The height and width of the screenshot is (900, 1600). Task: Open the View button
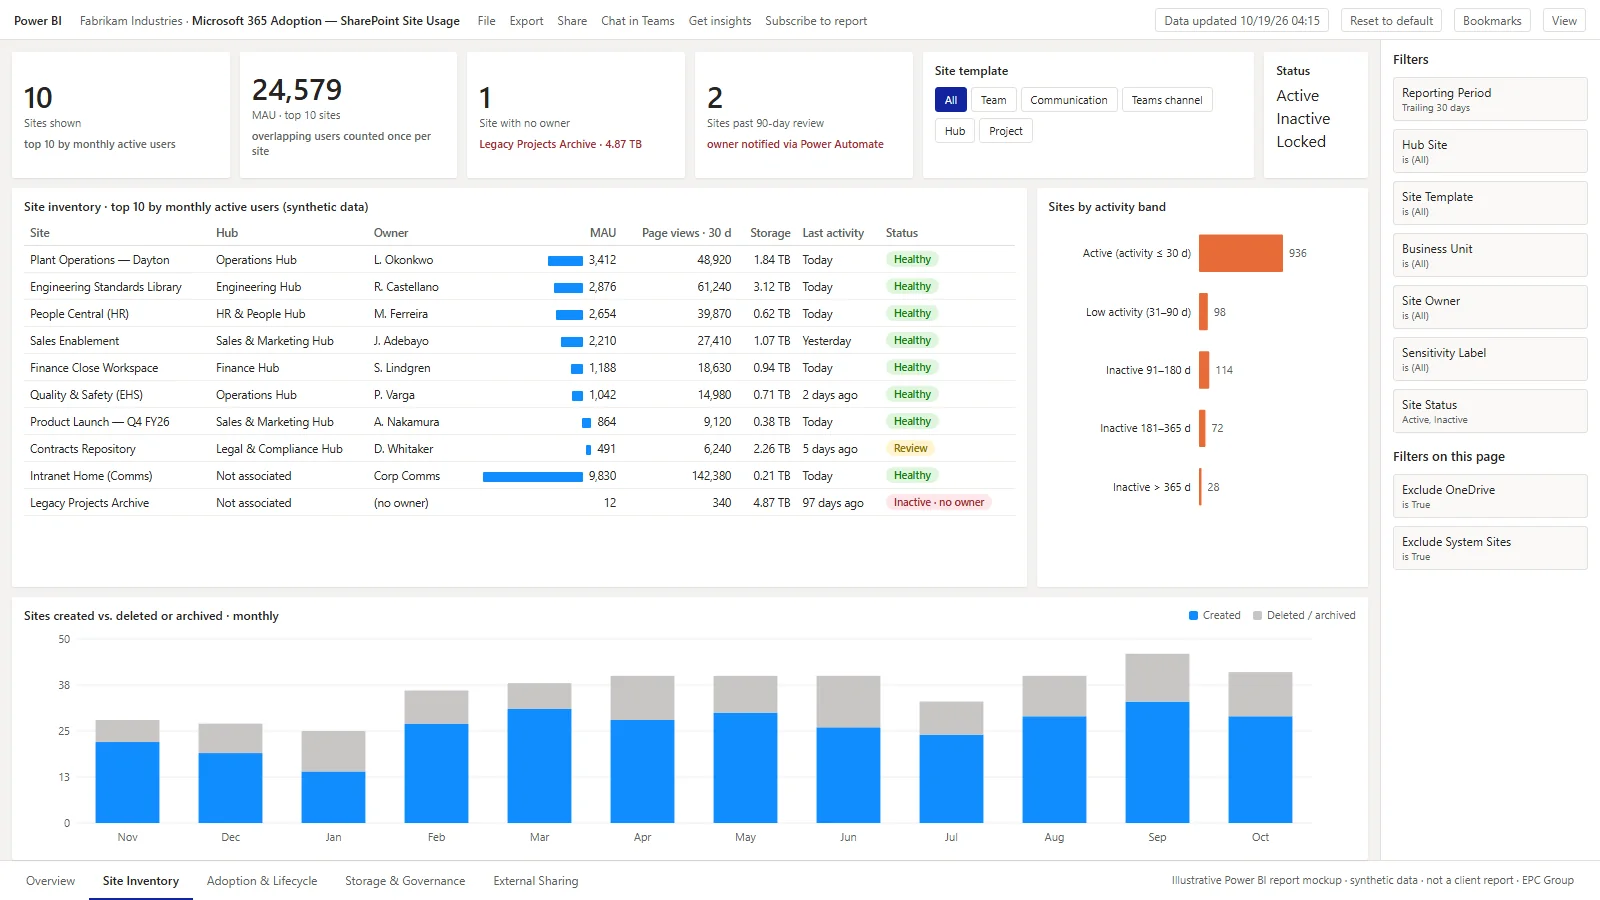click(x=1564, y=21)
